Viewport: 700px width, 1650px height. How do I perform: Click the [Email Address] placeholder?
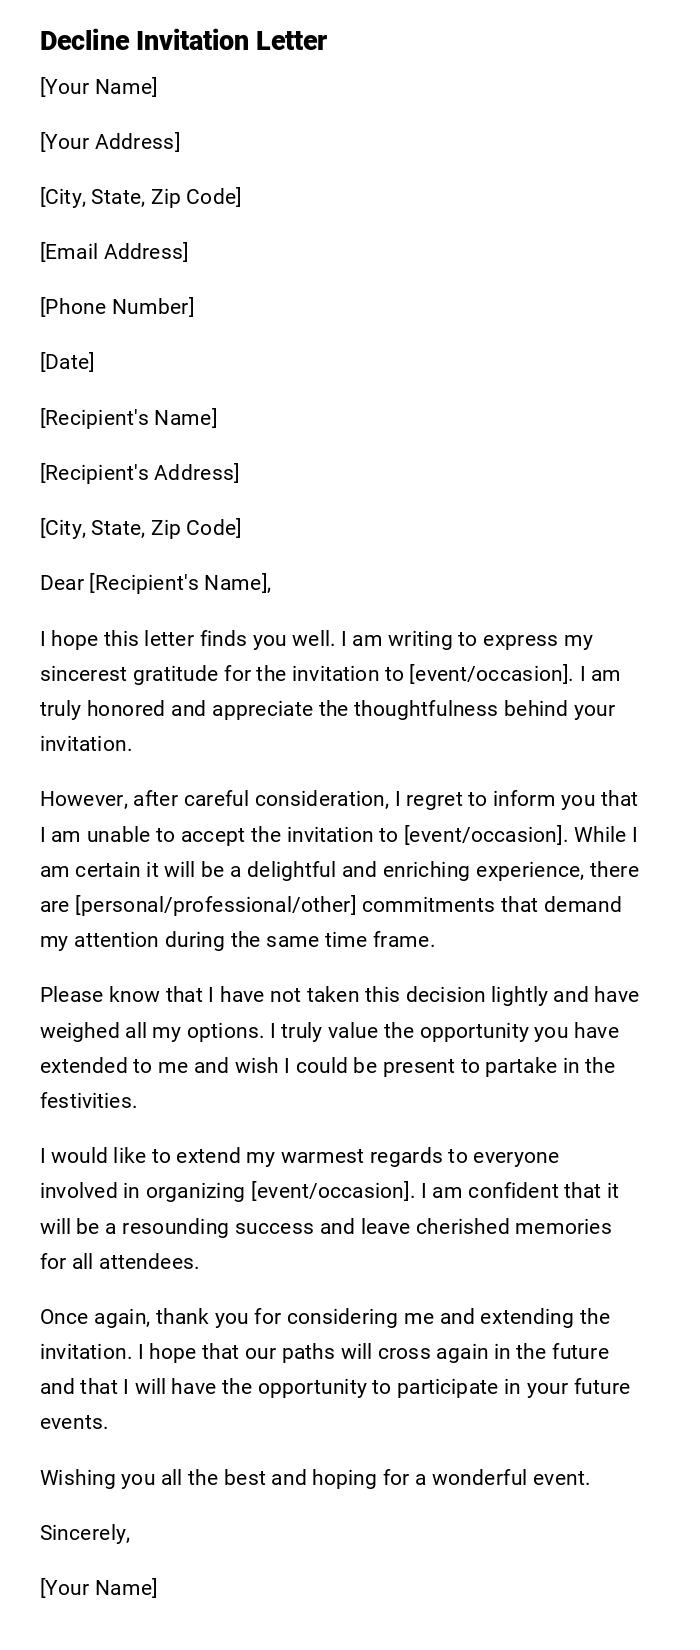[x=114, y=252]
